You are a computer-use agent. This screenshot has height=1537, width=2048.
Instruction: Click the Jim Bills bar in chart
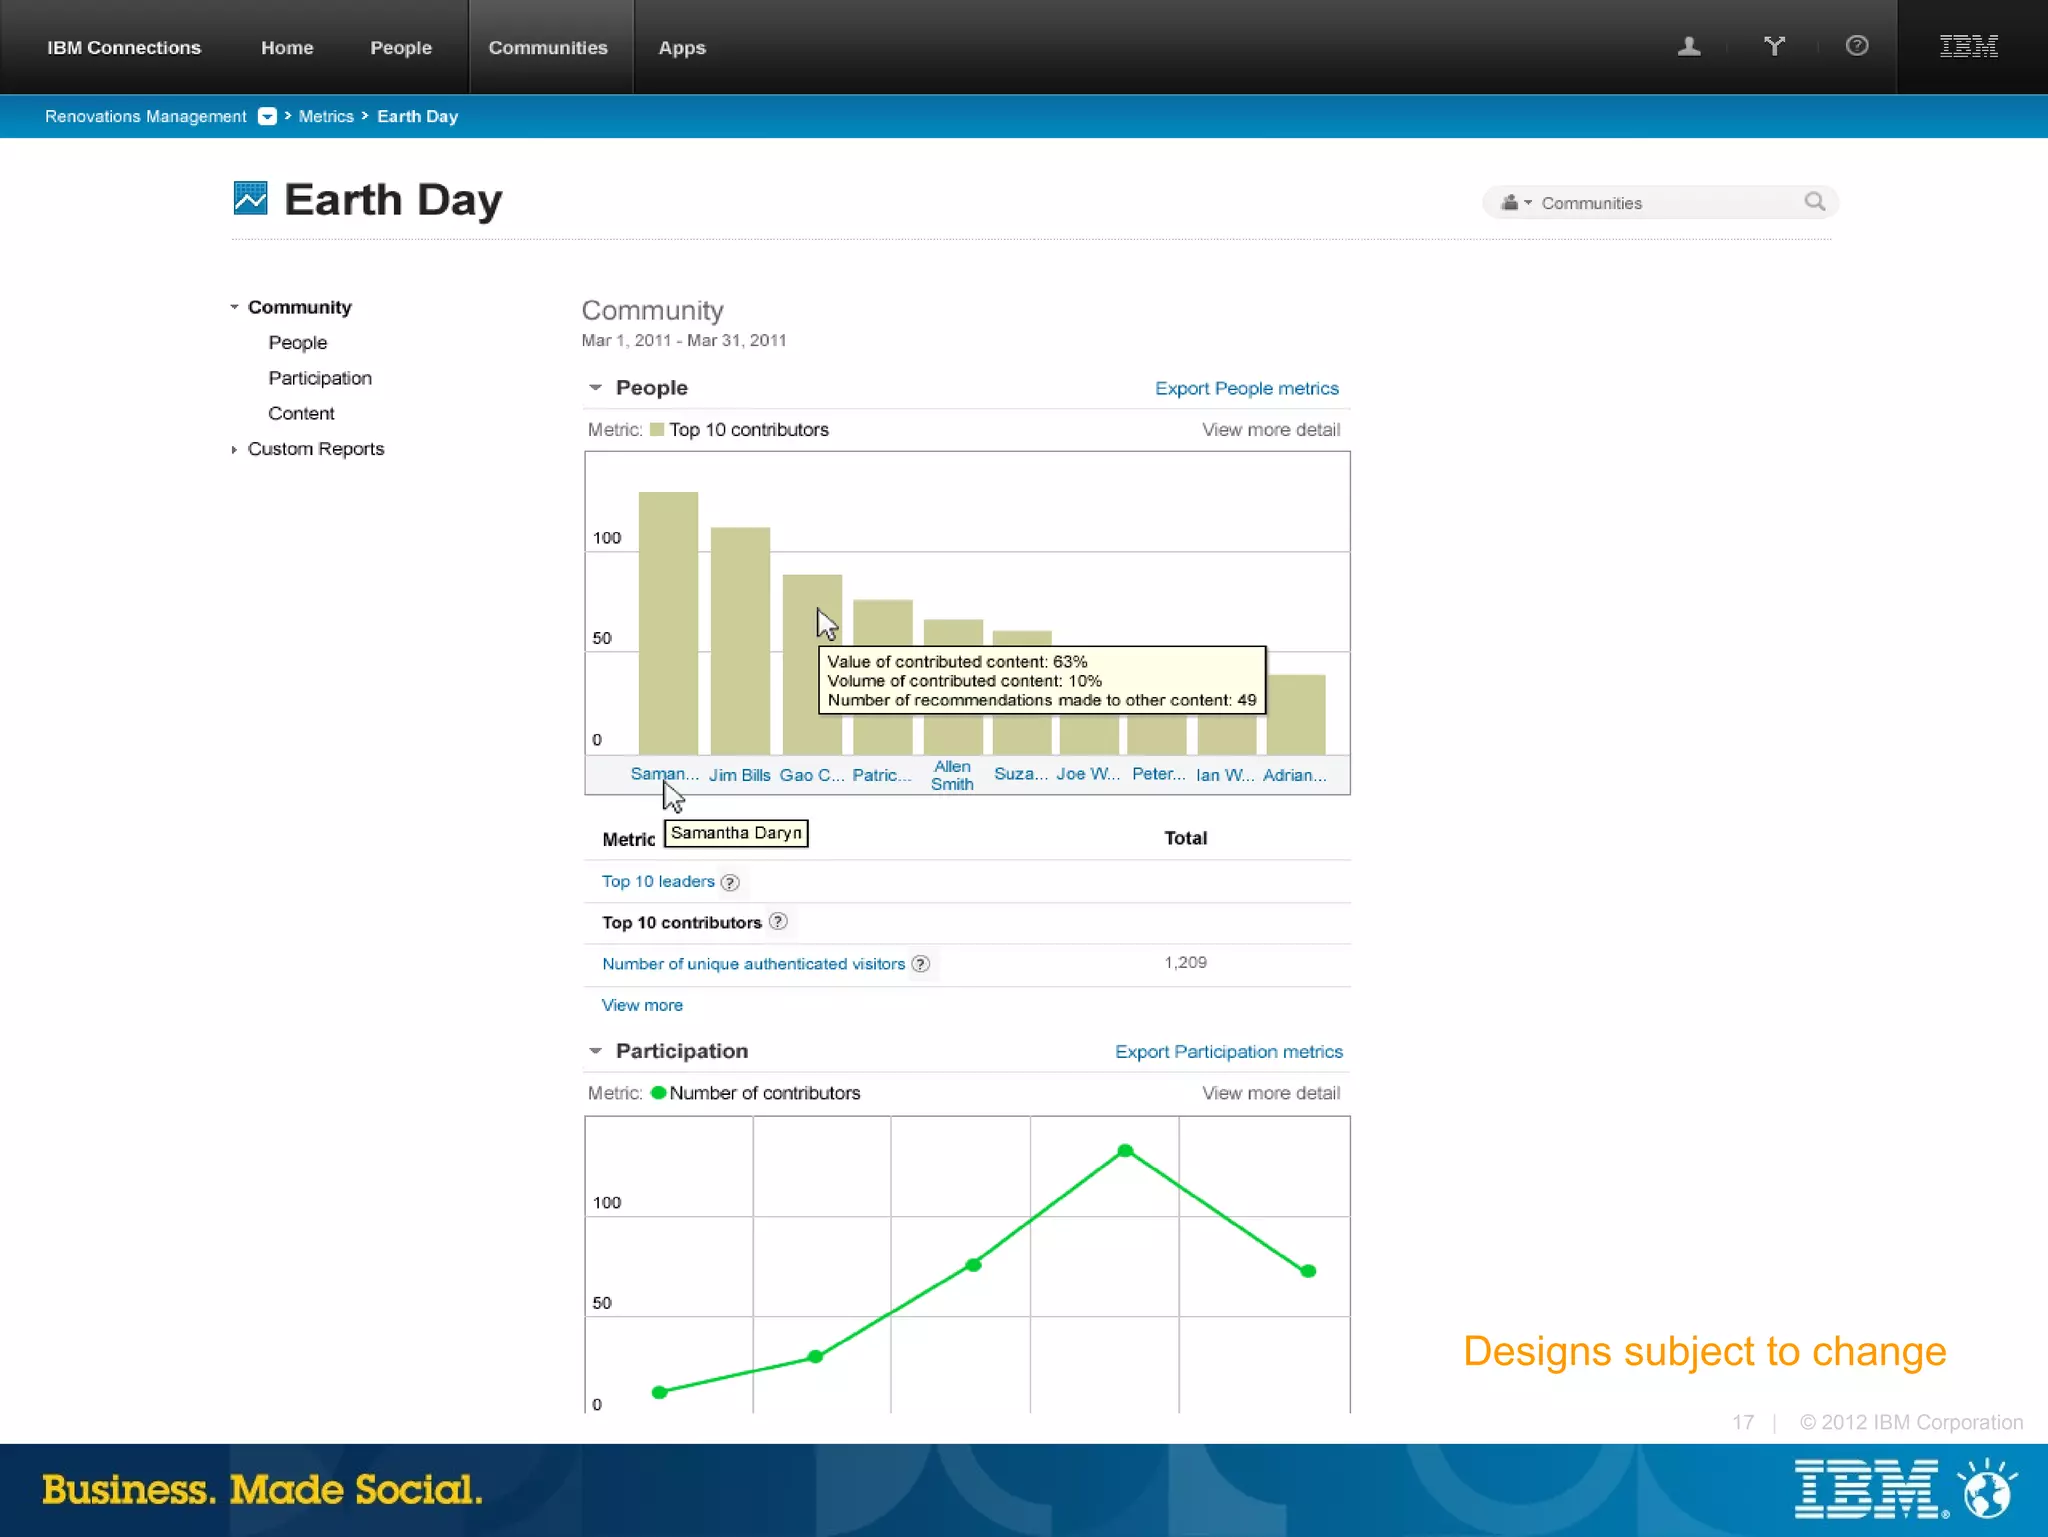point(740,641)
